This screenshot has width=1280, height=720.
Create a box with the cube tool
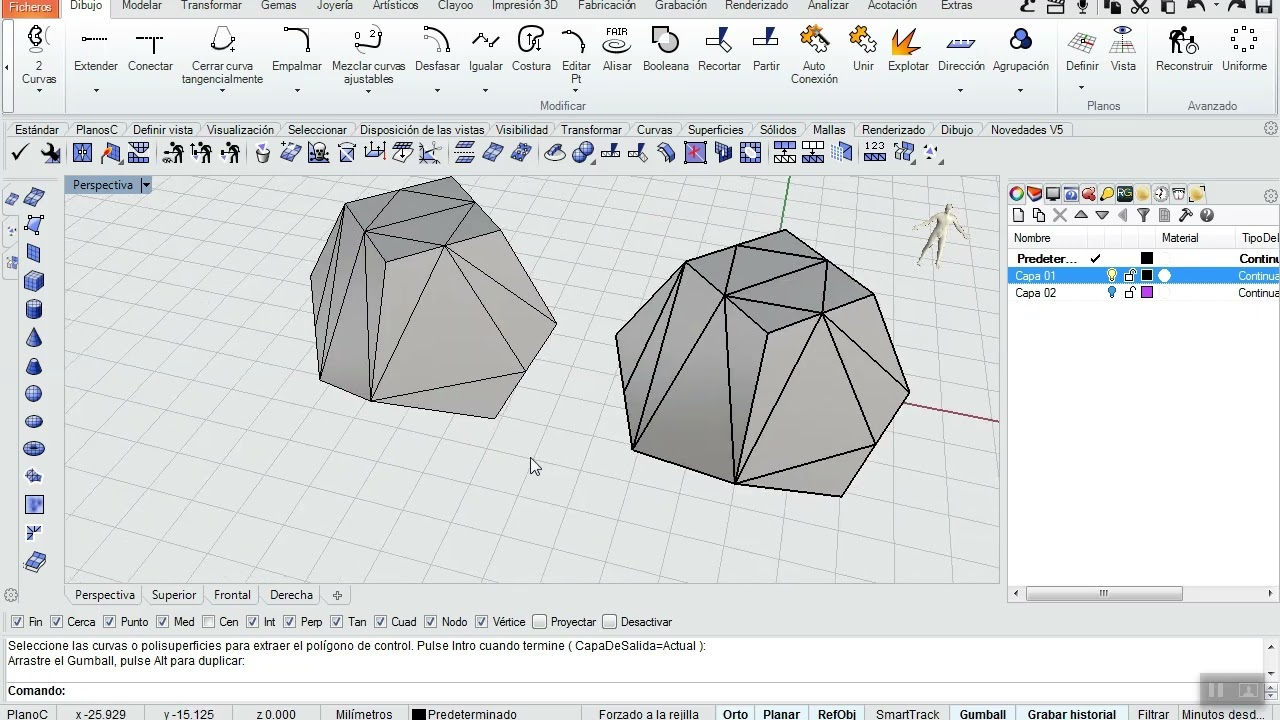pos(34,281)
